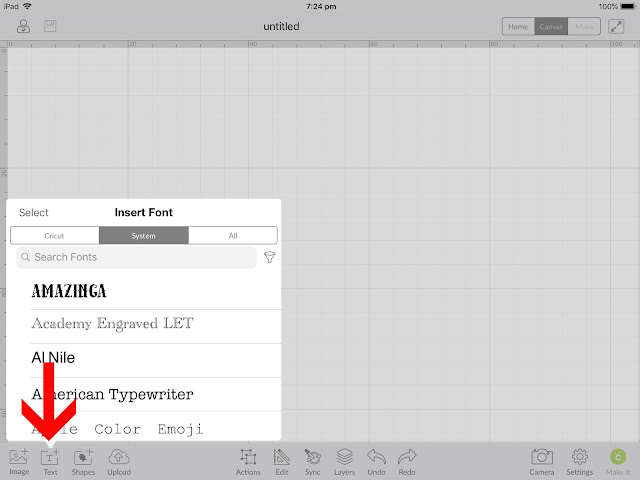The image size is (640, 480).
Task: Toggle fullscreen with the expand arrows icon
Action: tap(616, 27)
